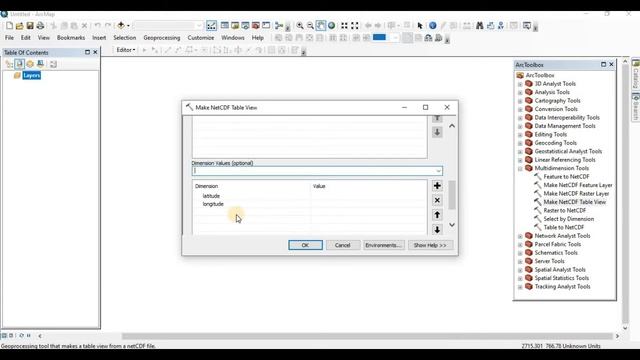
Task: Expand the 3D Analyst Tools toolbox
Action: 520,84
